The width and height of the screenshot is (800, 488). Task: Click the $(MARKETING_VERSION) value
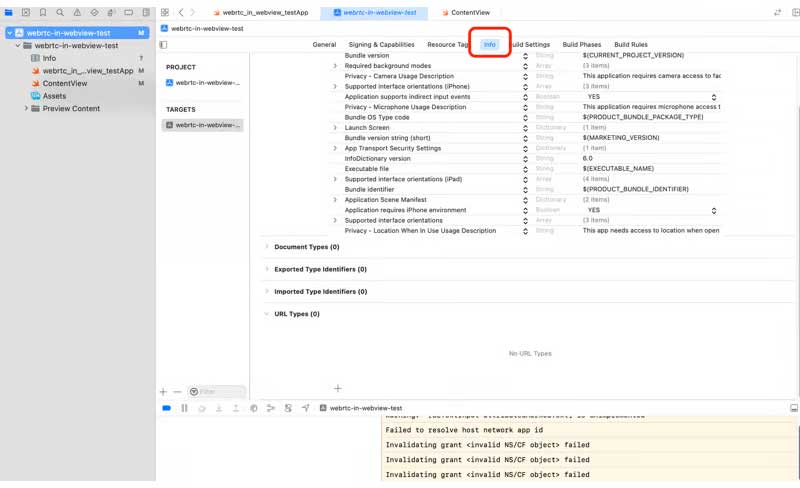point(621,138)
